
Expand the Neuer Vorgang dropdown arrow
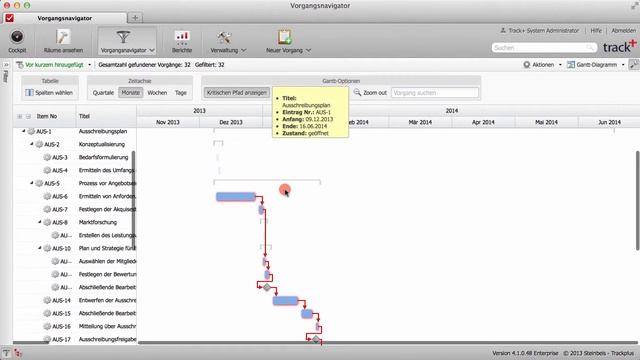[308, 50]
